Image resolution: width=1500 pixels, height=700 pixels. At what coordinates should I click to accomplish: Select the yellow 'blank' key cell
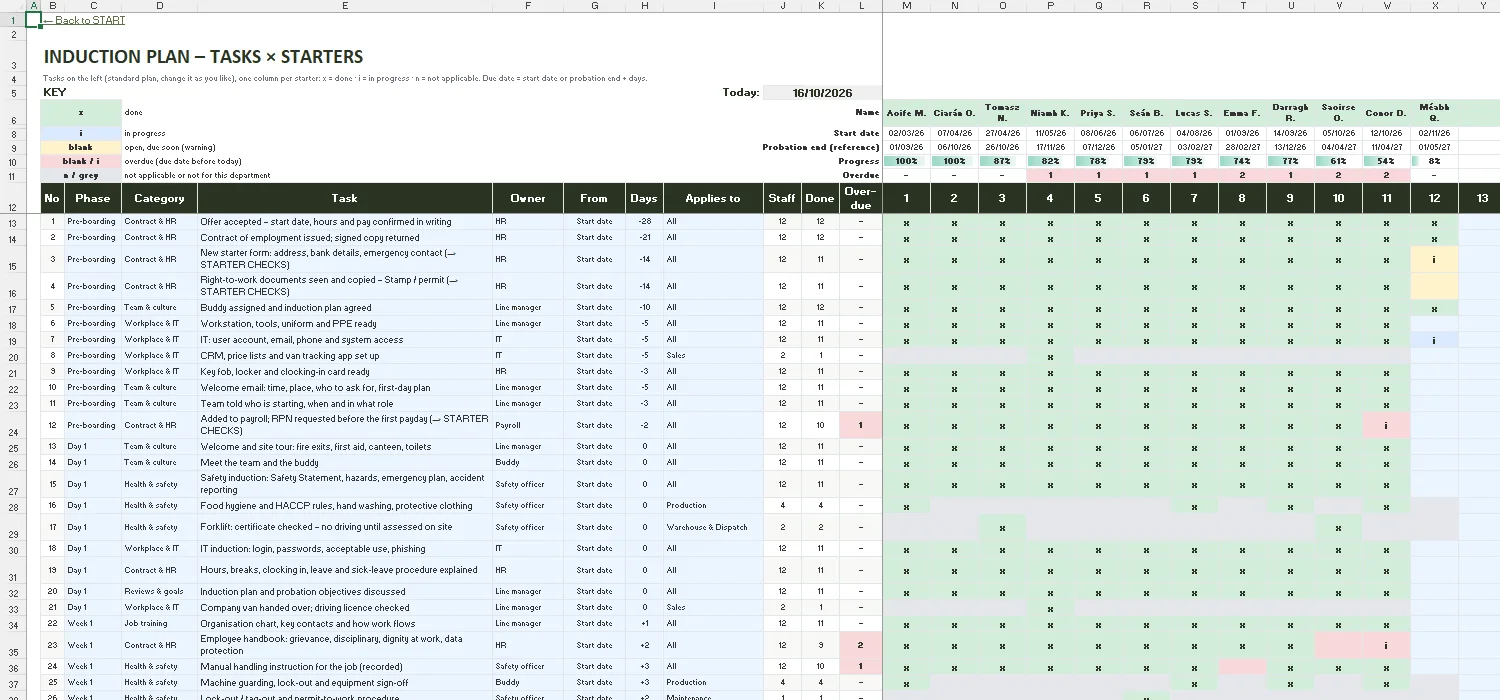[81, 147]
